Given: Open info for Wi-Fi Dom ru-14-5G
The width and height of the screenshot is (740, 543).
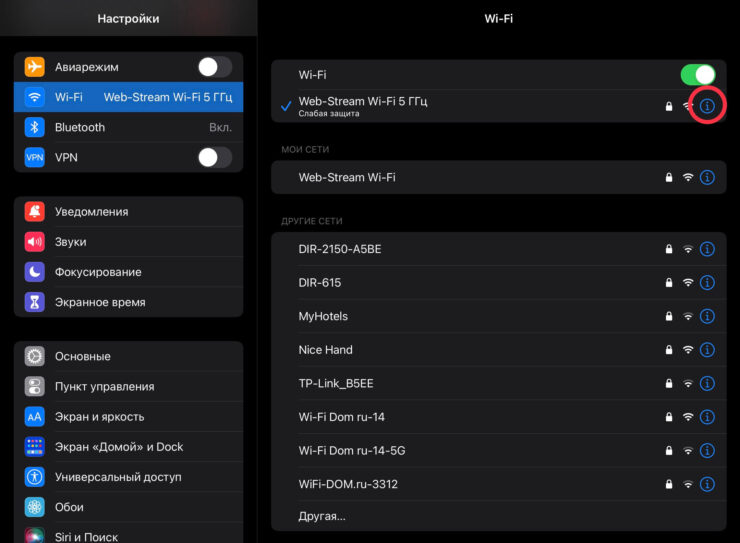Looking at the screenshot, I should (x=706, y=451).
